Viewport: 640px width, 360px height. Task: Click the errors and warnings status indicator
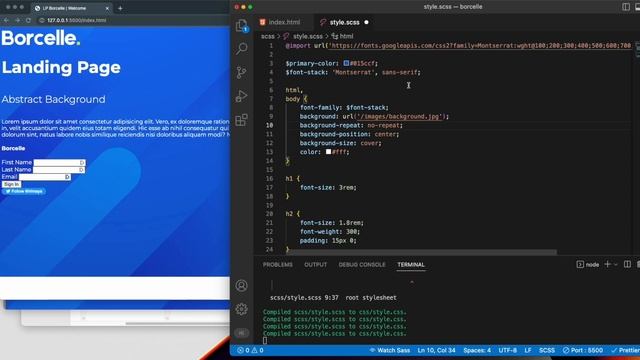pyautogui.click(x=250, y=350)
